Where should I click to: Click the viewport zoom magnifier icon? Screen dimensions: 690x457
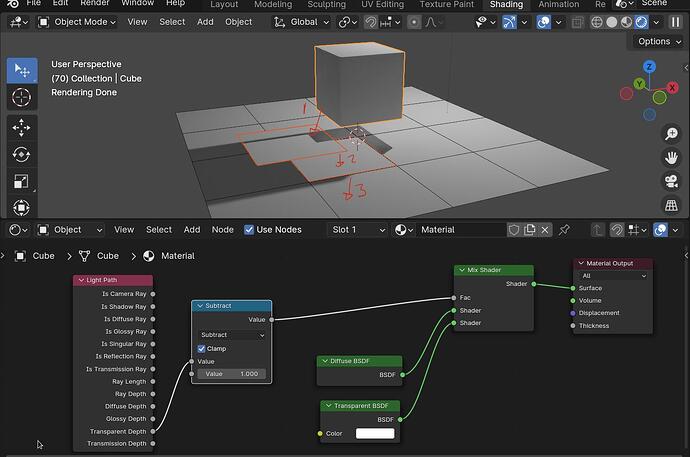(x=671, y=134)
